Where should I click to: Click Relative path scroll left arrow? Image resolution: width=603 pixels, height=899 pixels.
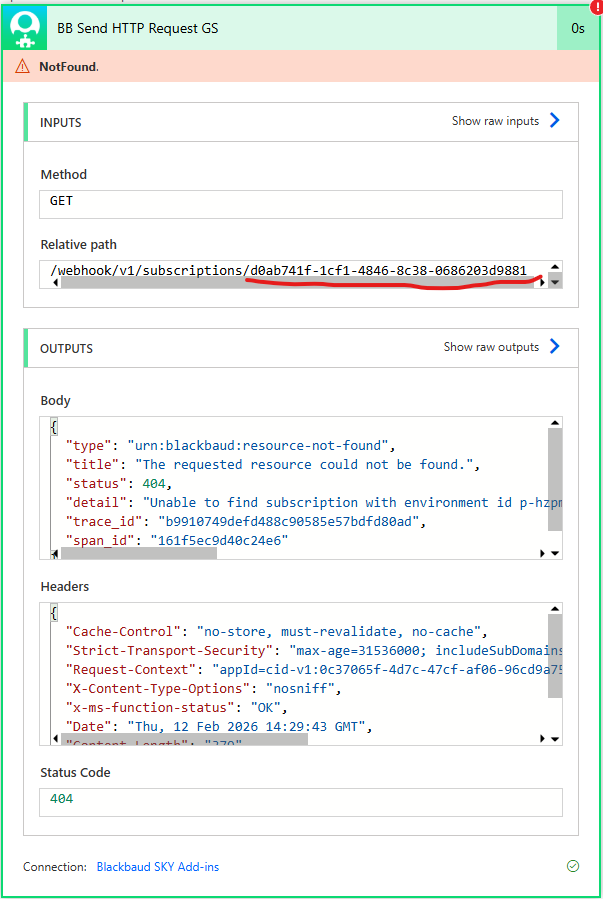(x=55, y=283)
